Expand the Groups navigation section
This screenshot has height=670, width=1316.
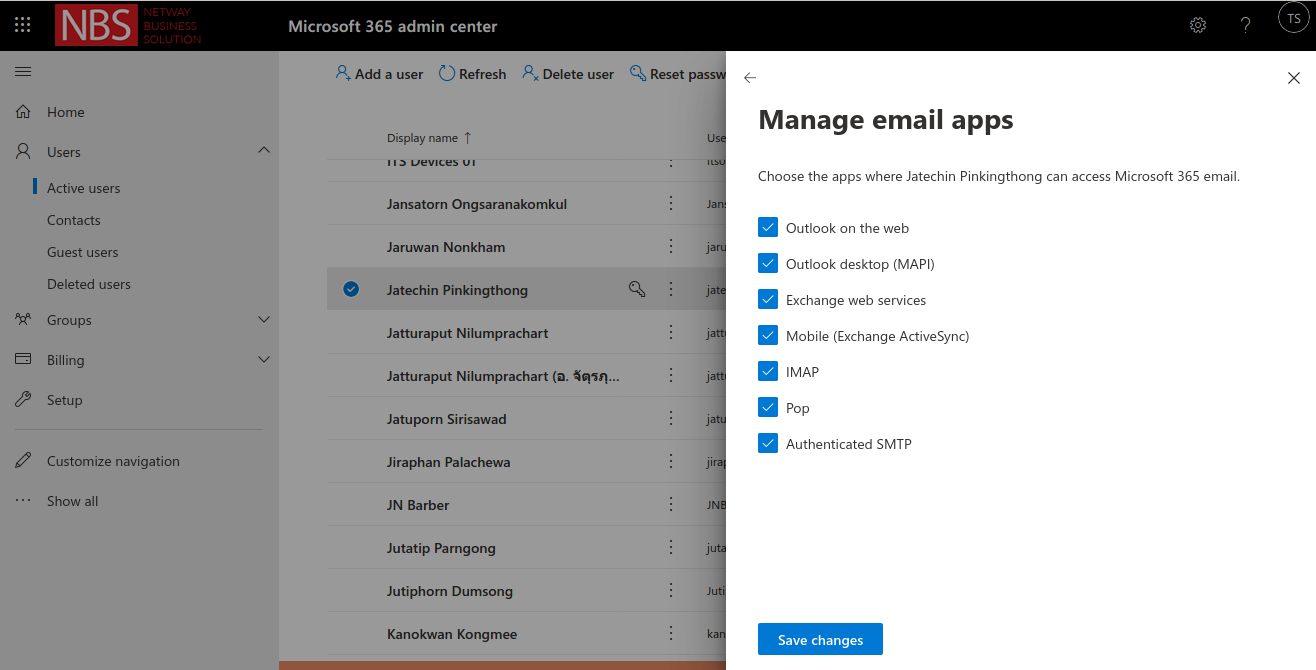pos(264,320)
